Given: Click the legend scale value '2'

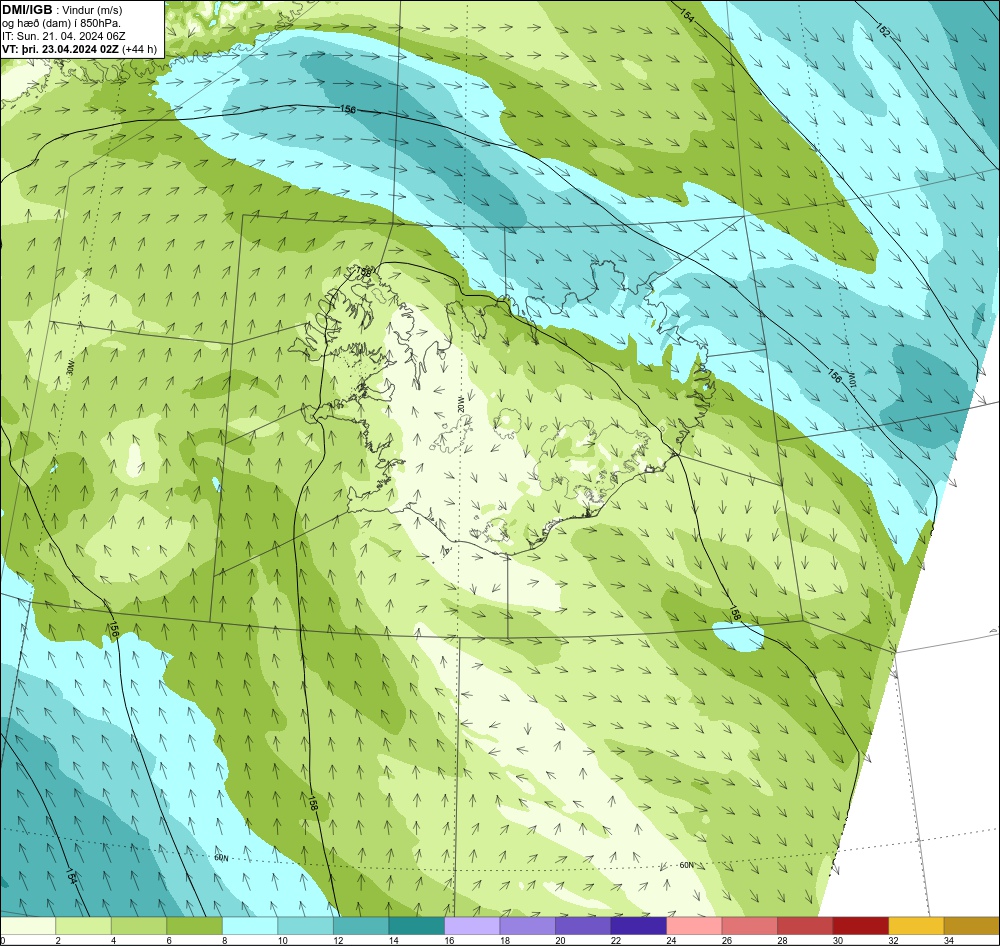Looking at the screenshot, I should pos(58,940).
